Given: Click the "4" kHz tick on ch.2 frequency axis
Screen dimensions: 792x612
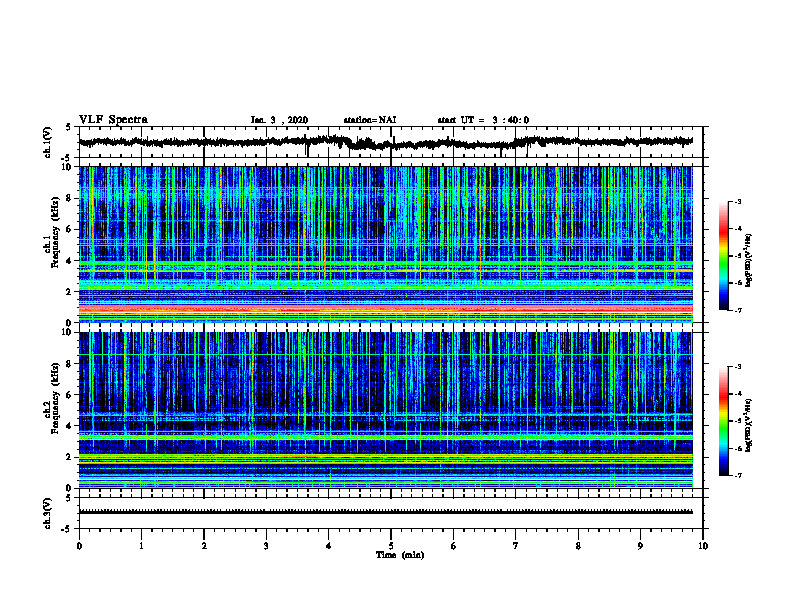Looking at the screenshot, I should (70, 426).
